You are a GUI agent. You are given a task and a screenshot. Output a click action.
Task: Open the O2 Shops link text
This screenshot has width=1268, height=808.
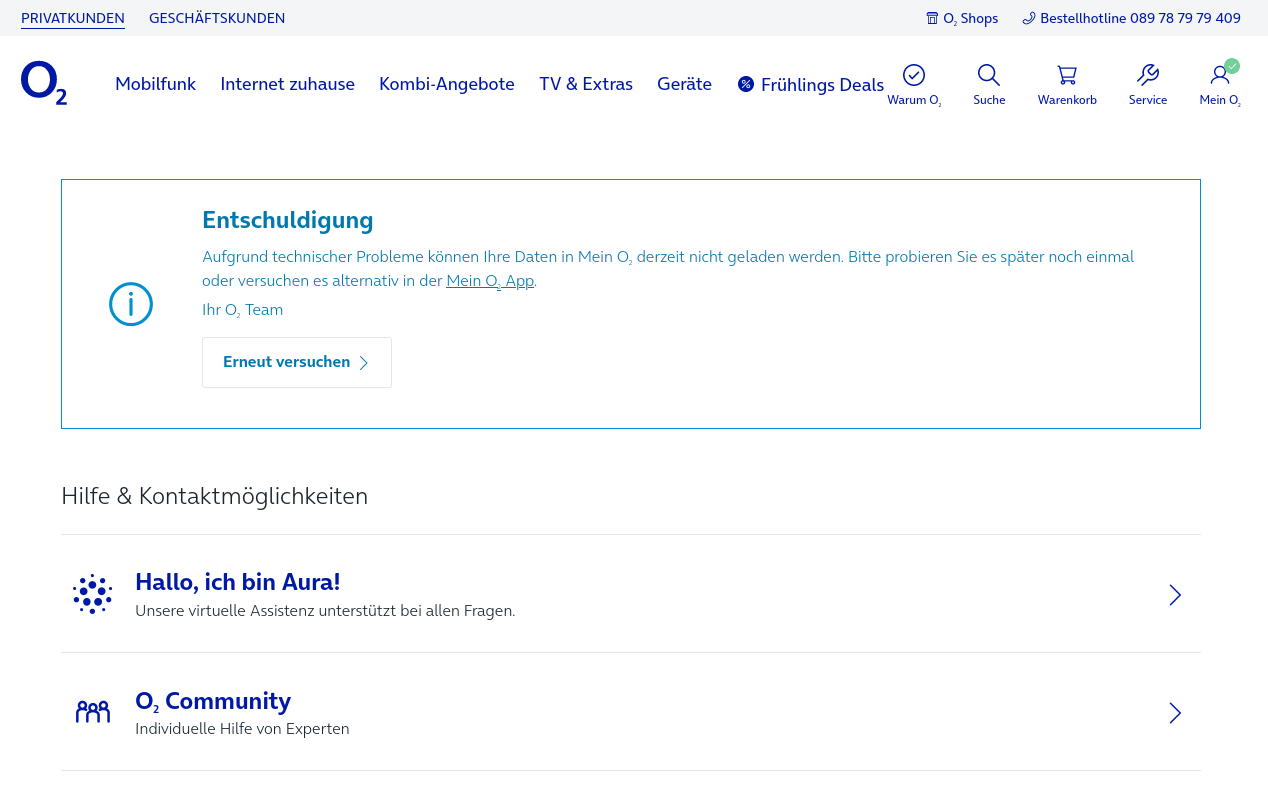click(970, 18)
